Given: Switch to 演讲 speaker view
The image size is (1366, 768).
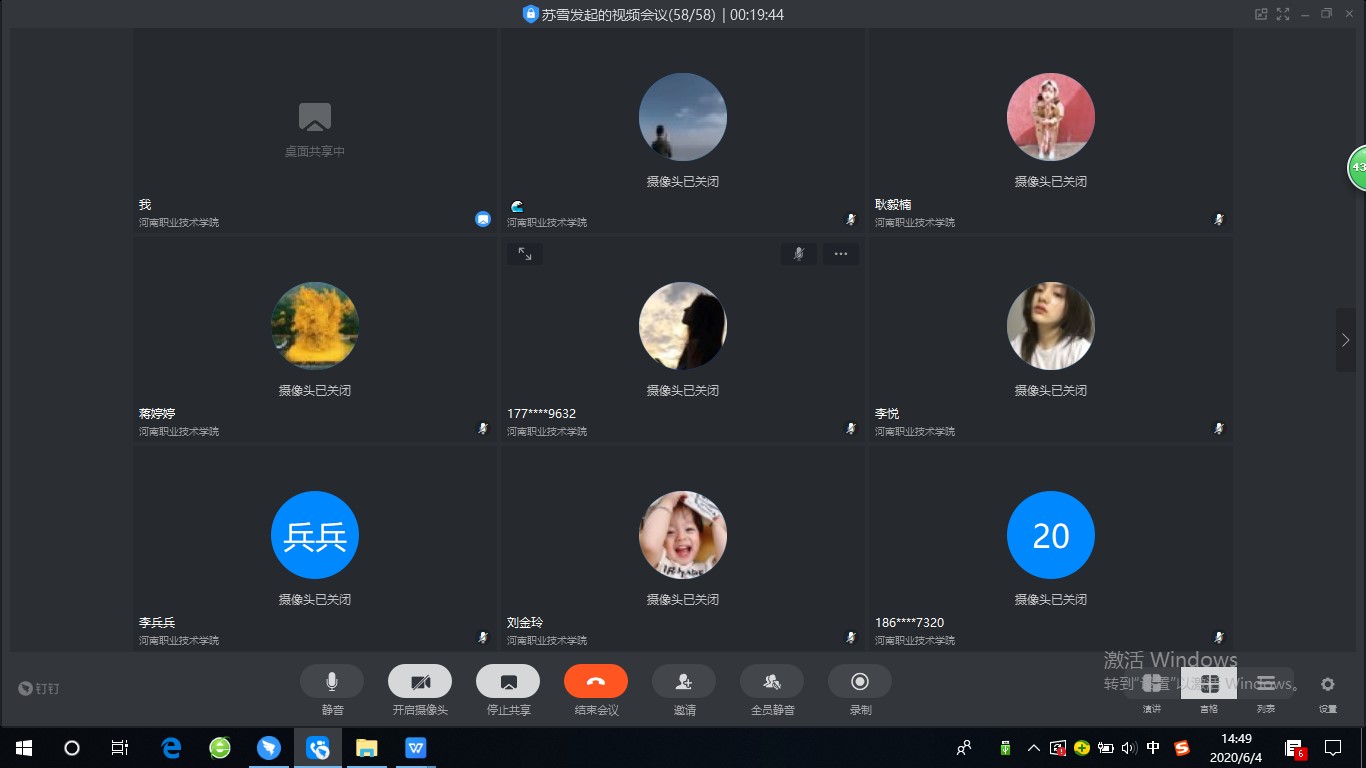Looking at the screenshot, I should 1152,685.
